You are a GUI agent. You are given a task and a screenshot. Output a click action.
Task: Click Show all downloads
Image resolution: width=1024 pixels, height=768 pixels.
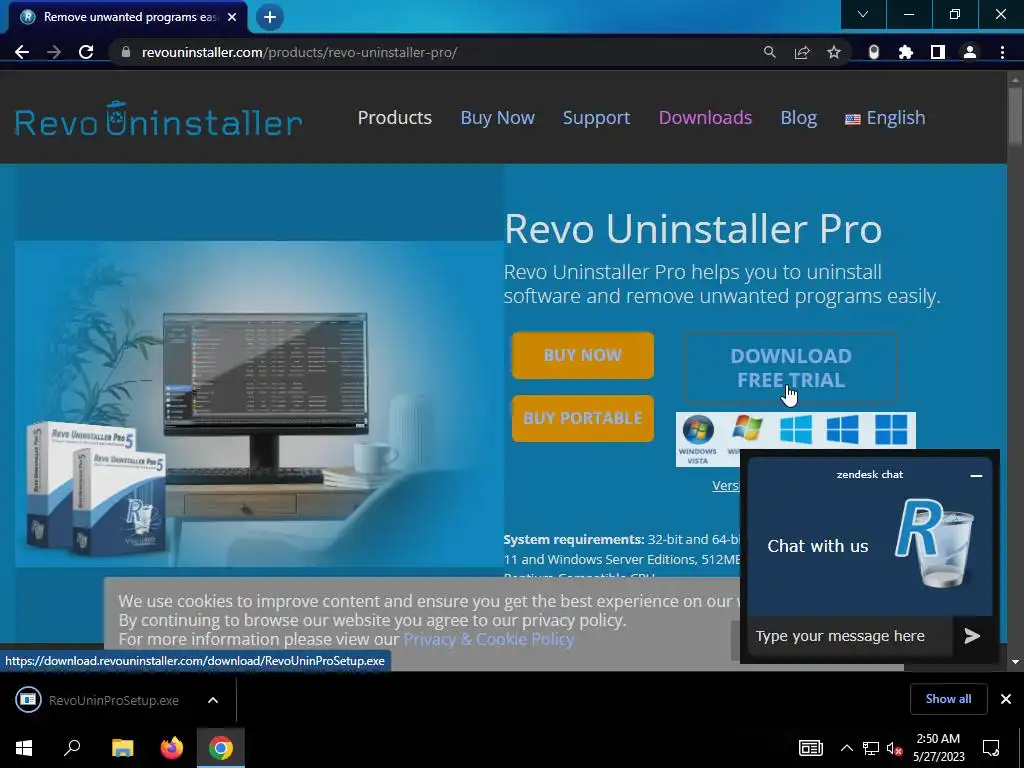pos(948,699)
